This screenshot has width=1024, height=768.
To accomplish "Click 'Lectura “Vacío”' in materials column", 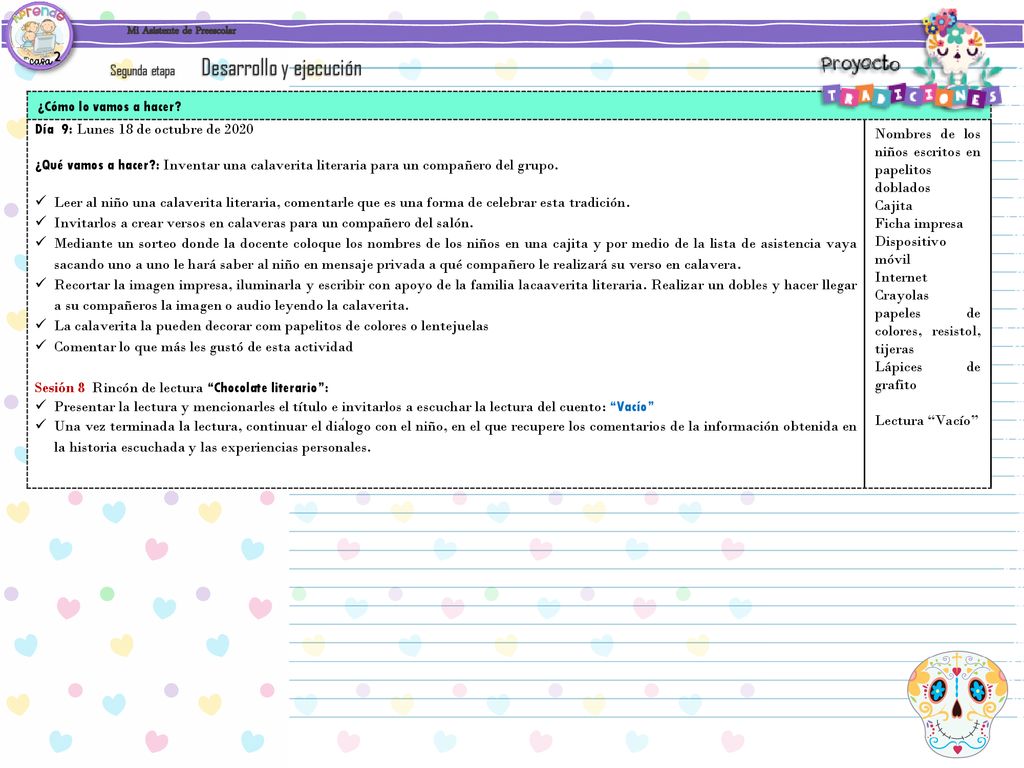I will pos(927,421).
